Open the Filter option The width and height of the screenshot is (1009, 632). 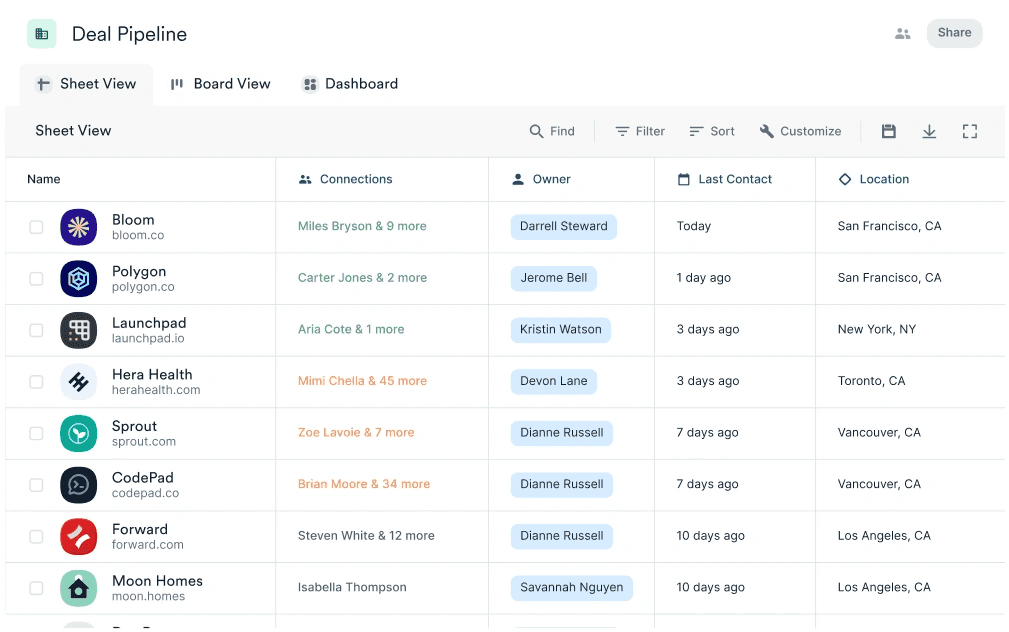(x=640, y=131)
